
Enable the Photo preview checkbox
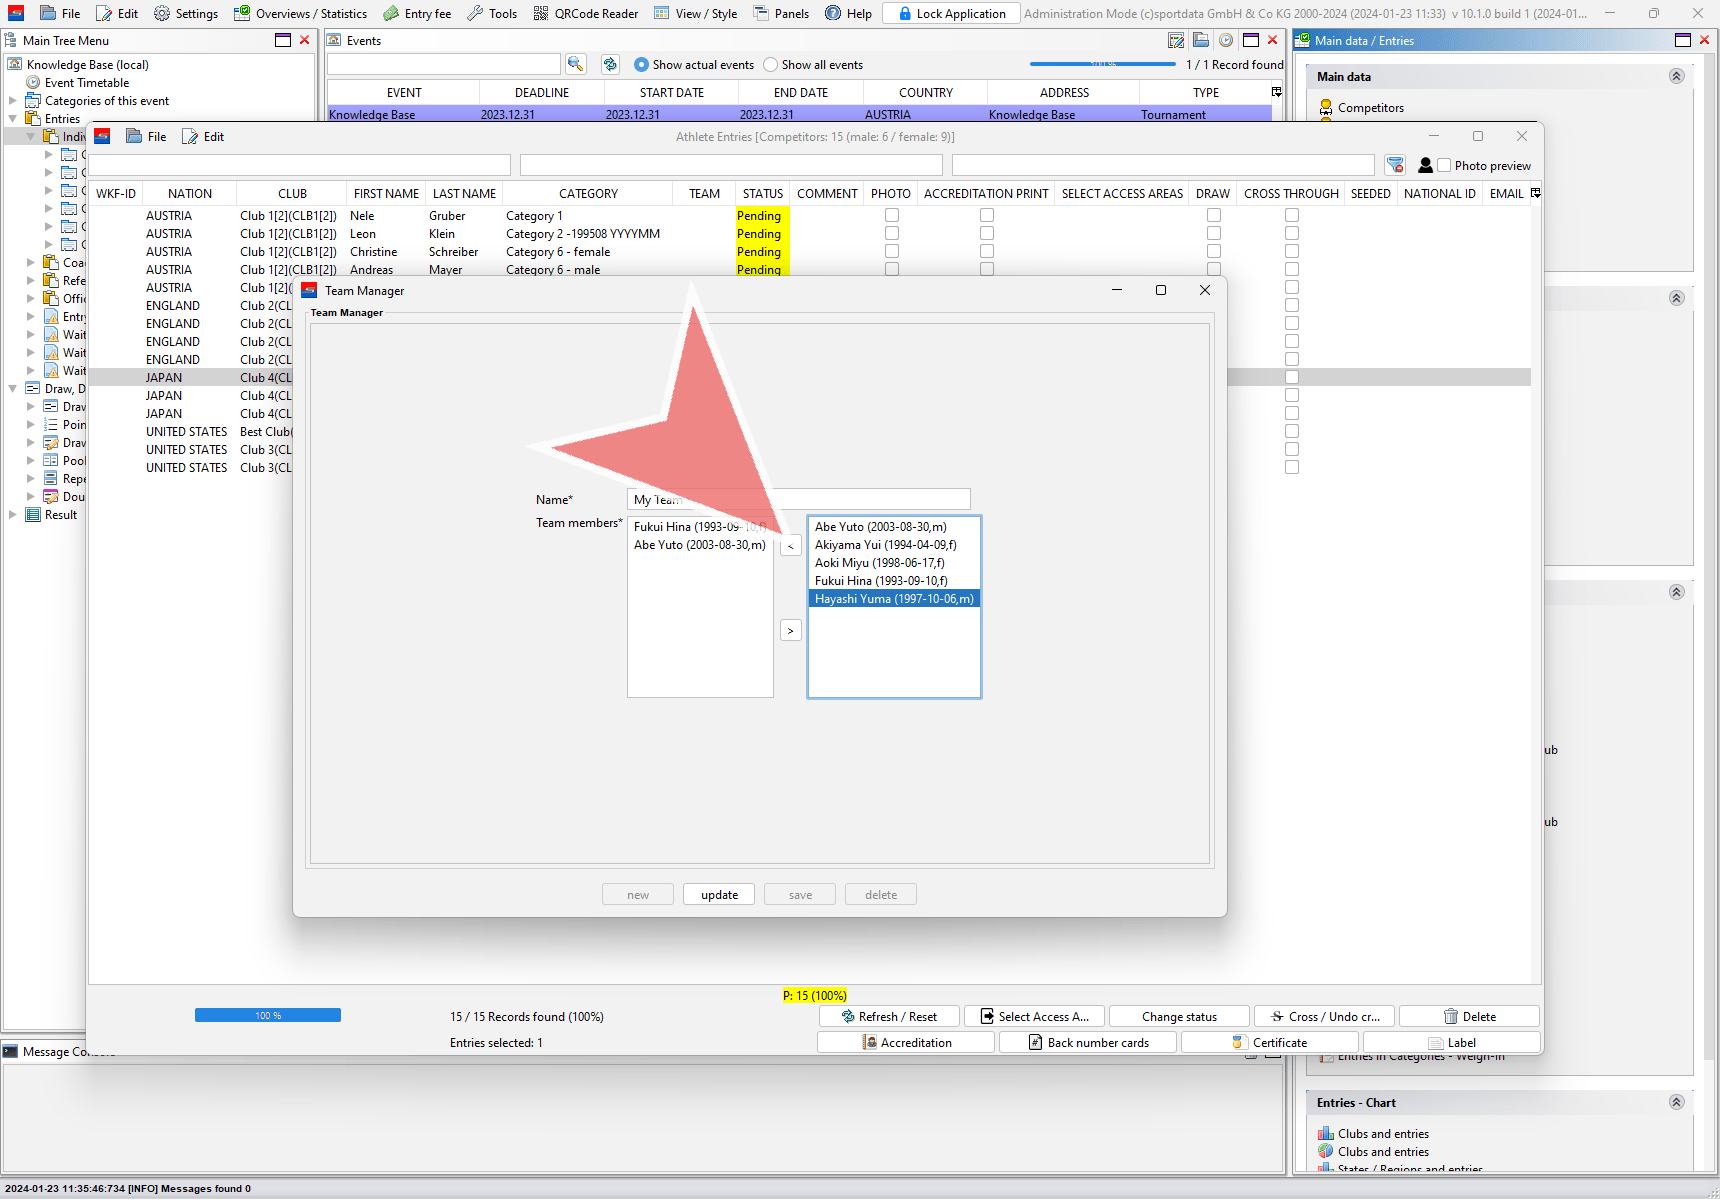1444,166
